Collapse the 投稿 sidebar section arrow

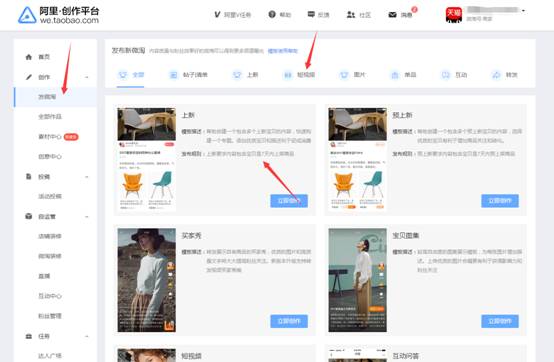(87, 177)
